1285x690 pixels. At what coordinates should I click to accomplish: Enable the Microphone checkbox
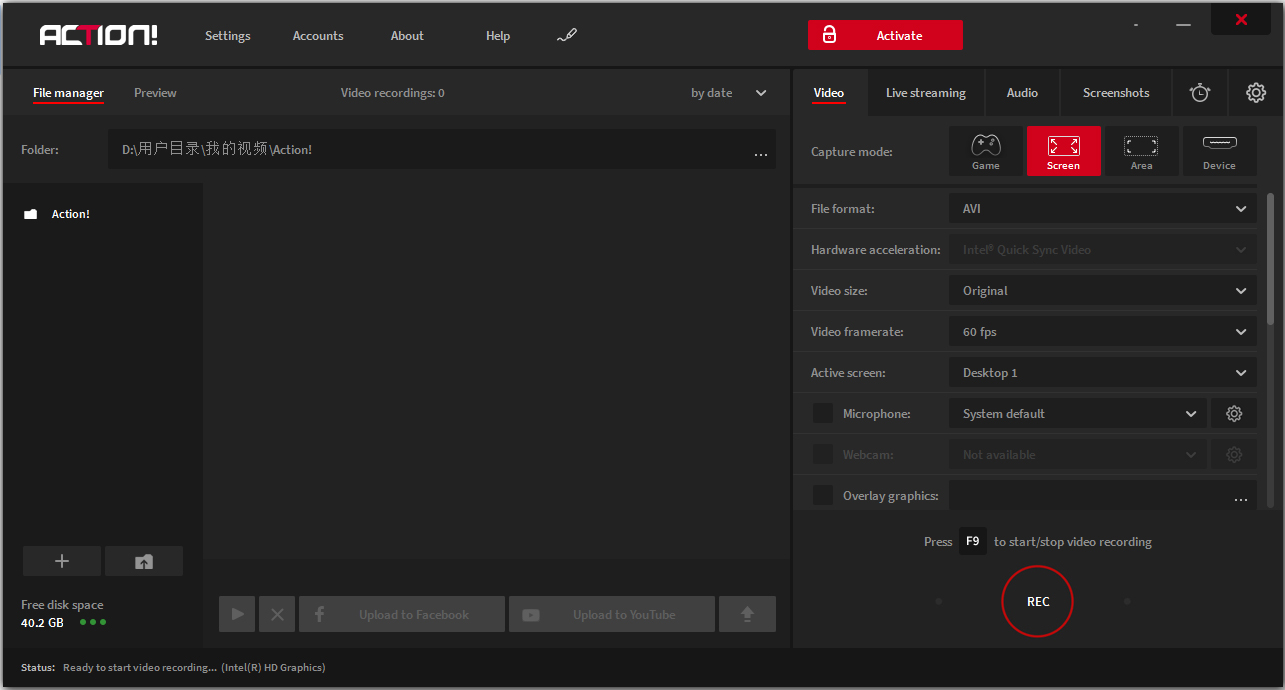click(823, 414)
